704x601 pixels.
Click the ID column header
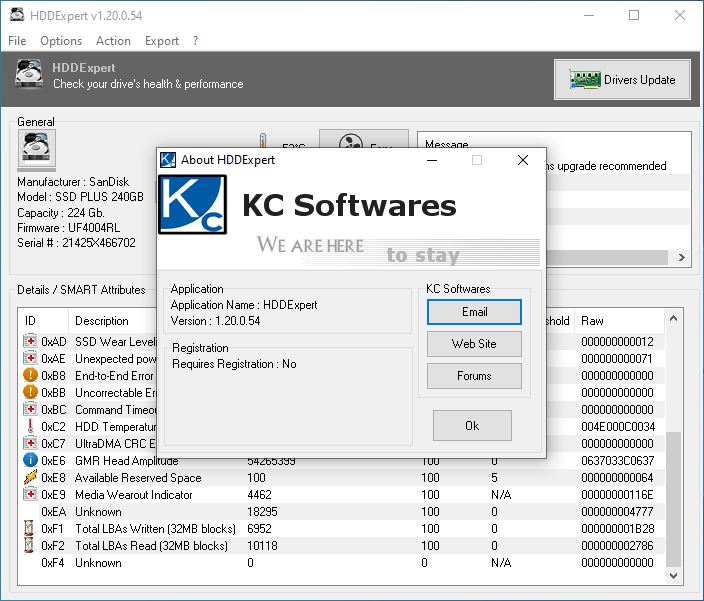click(x=43, y=321)
